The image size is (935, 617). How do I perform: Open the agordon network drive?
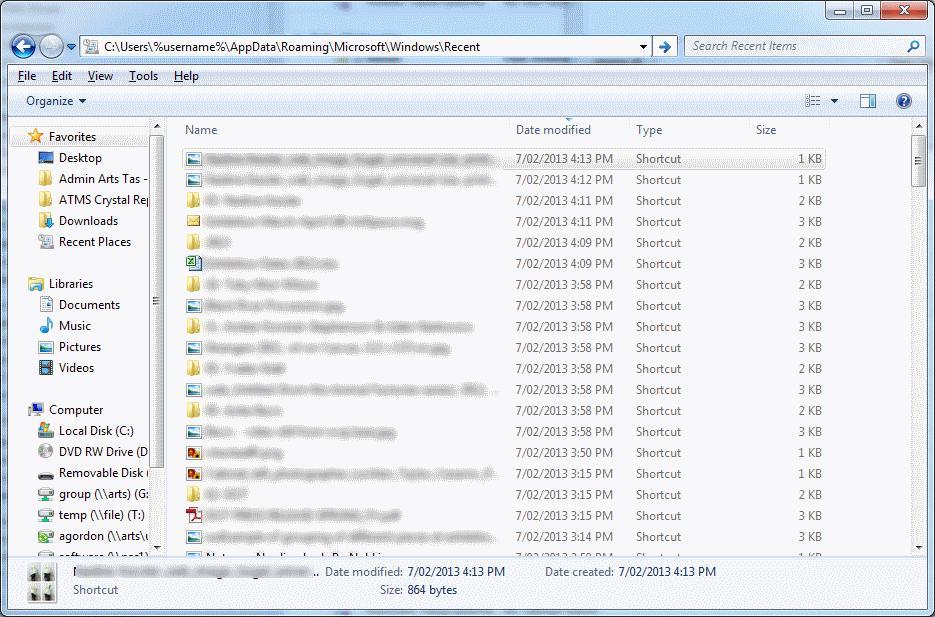click(x=103, y=536)
